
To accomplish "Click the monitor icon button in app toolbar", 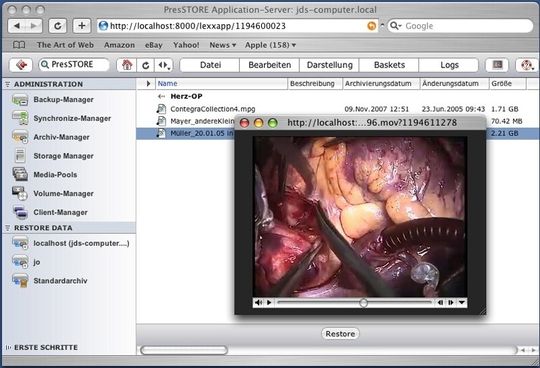I will click(x=497, y=65).
